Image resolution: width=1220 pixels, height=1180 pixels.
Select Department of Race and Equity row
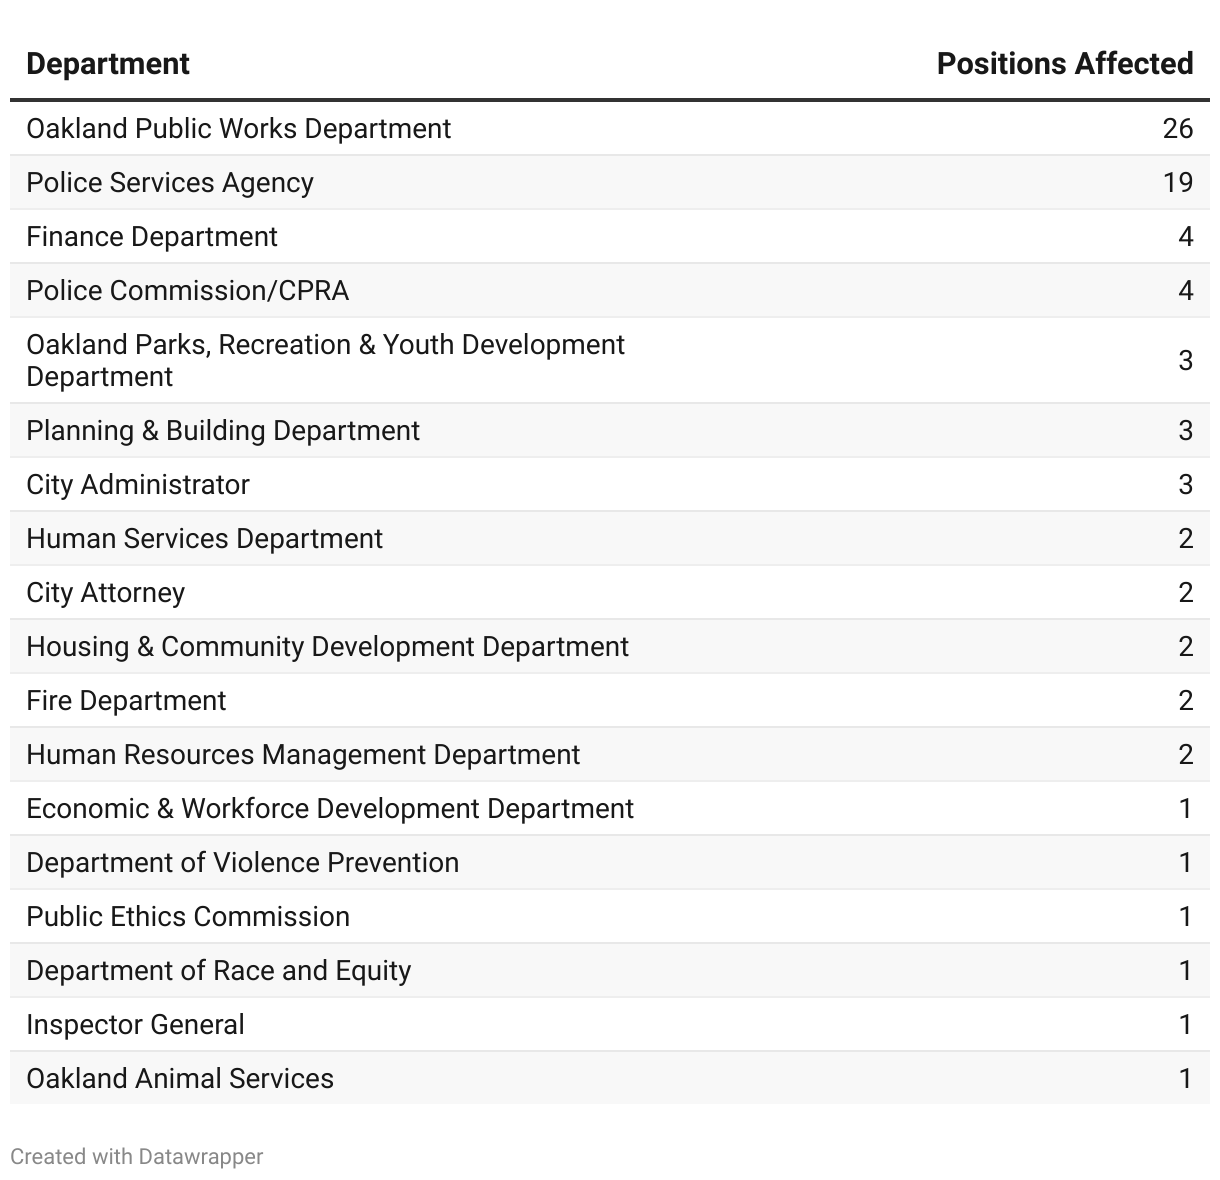click(610, 970)
